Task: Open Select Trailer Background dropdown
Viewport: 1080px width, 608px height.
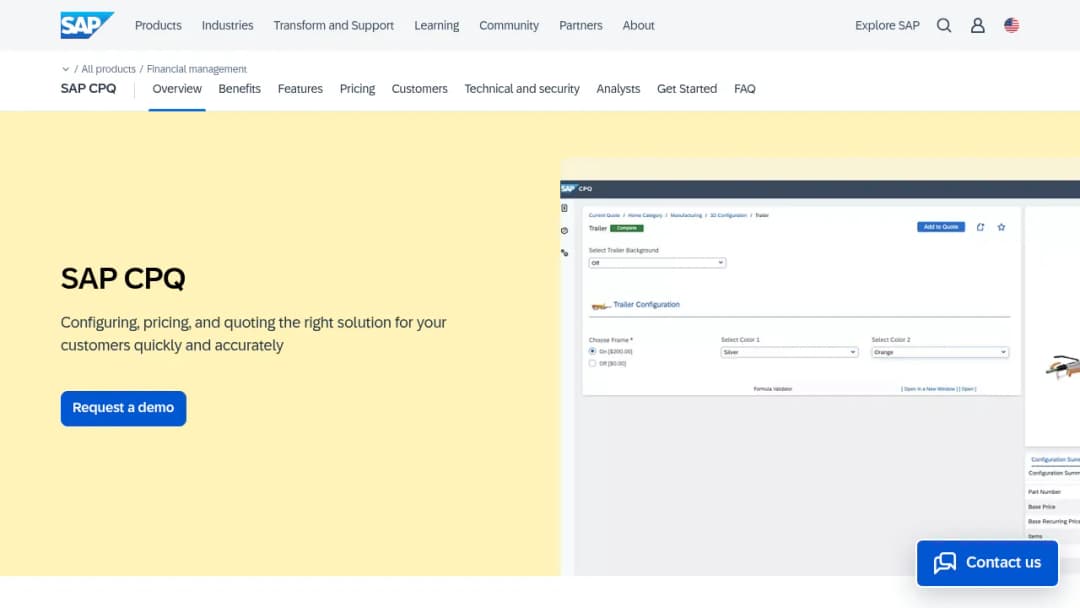Action: click(x=657, y=263)
